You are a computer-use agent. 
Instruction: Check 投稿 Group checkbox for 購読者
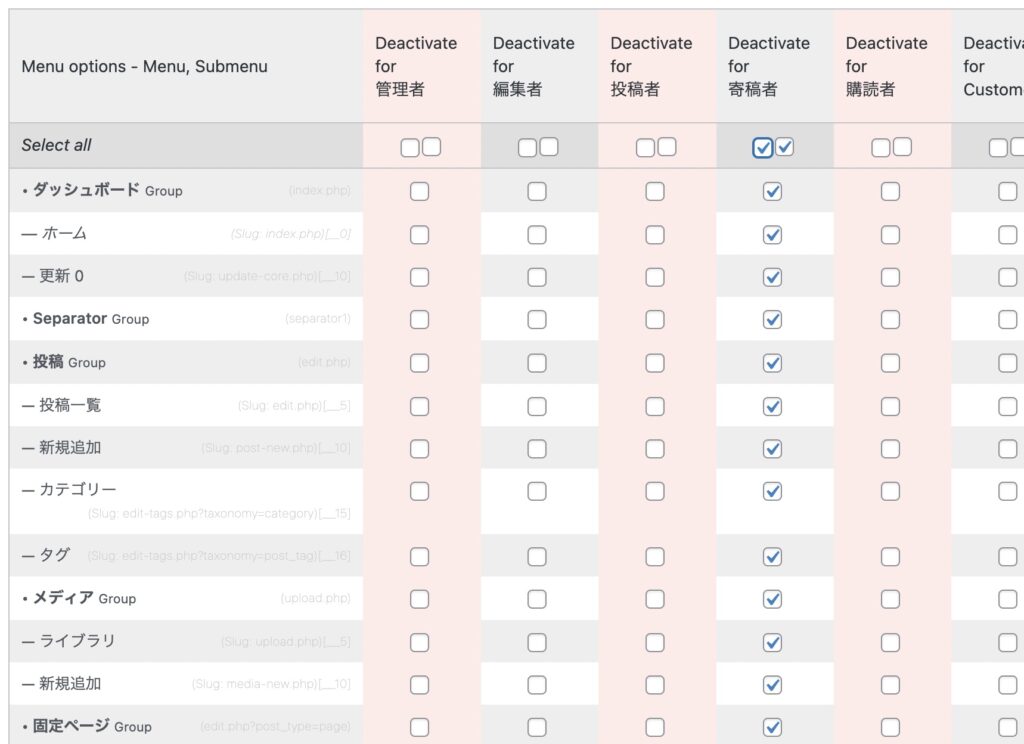coord(890,363)
